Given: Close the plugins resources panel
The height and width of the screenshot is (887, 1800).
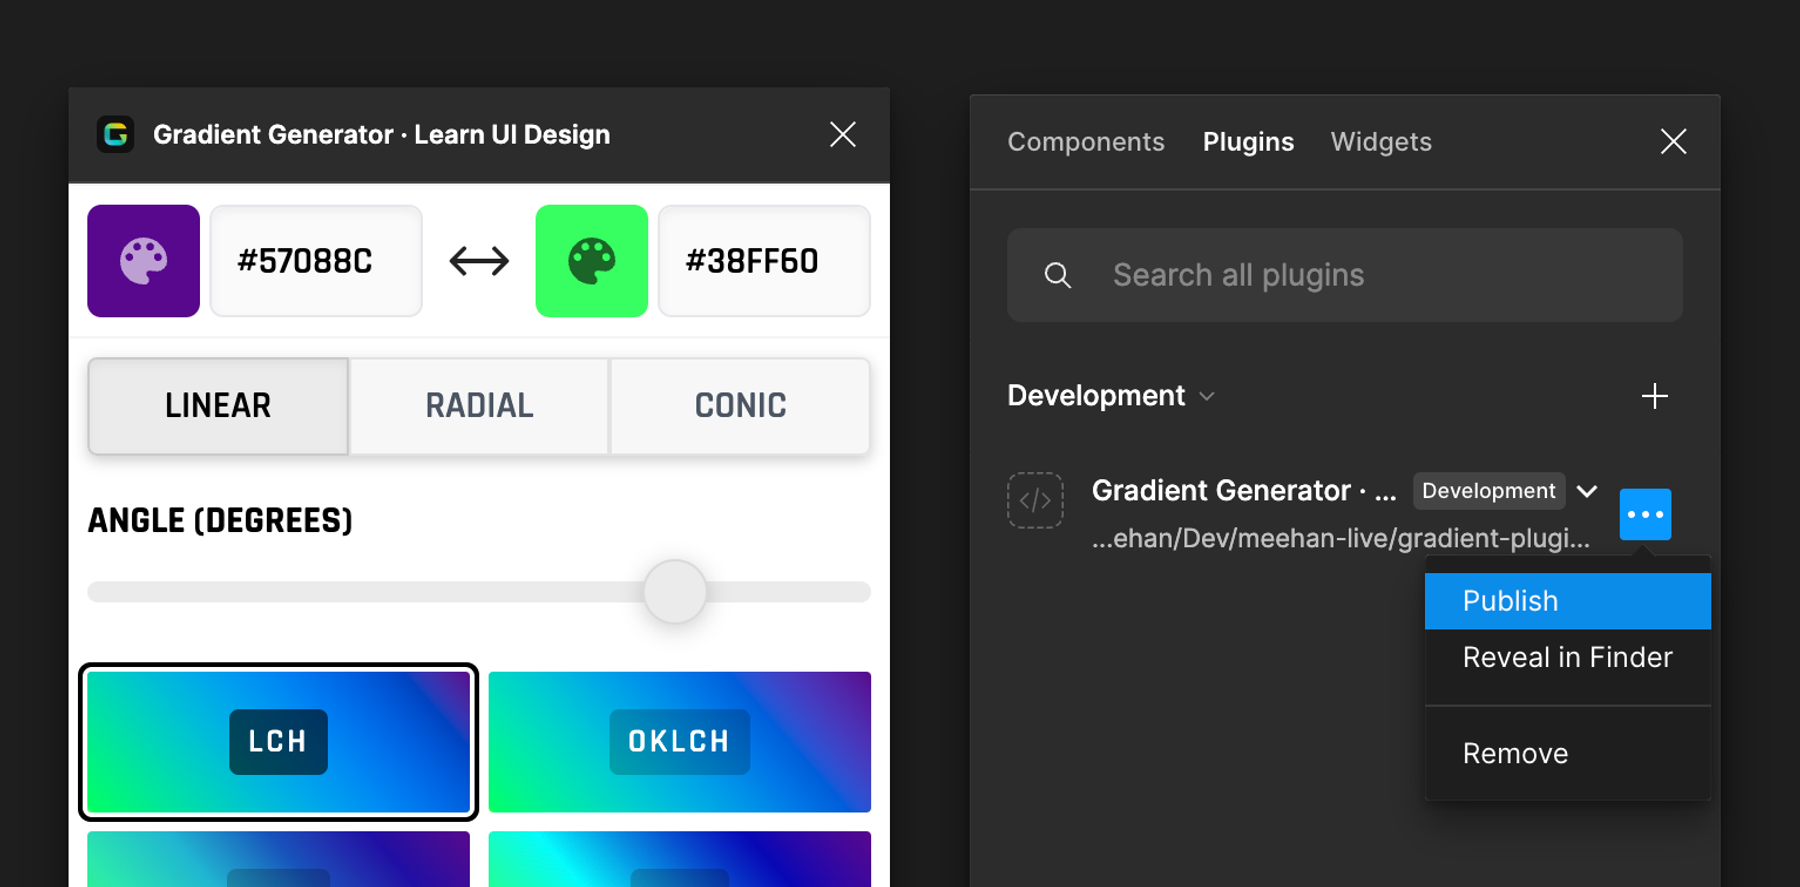Looking at the screenshot, I should tap(1673, 141).
